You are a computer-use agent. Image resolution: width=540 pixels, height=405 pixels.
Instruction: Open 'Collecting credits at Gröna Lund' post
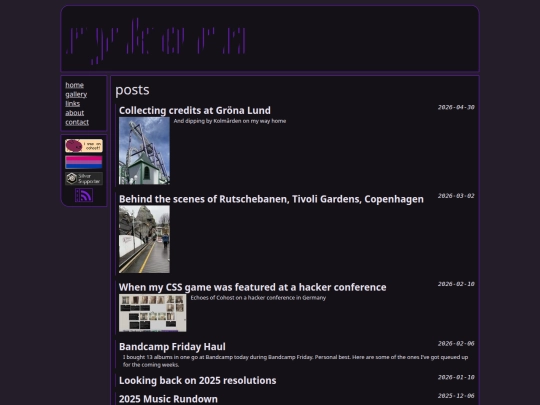coord(195,111)
